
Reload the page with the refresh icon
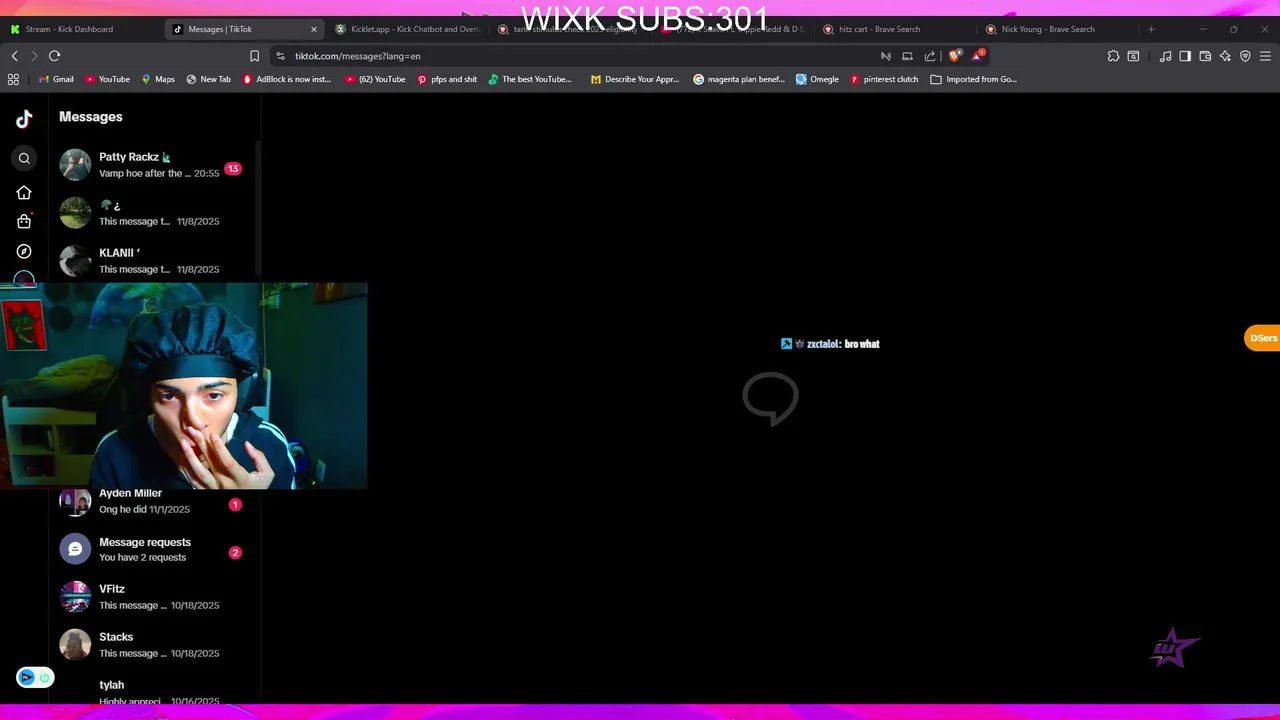tap(55, 56)
